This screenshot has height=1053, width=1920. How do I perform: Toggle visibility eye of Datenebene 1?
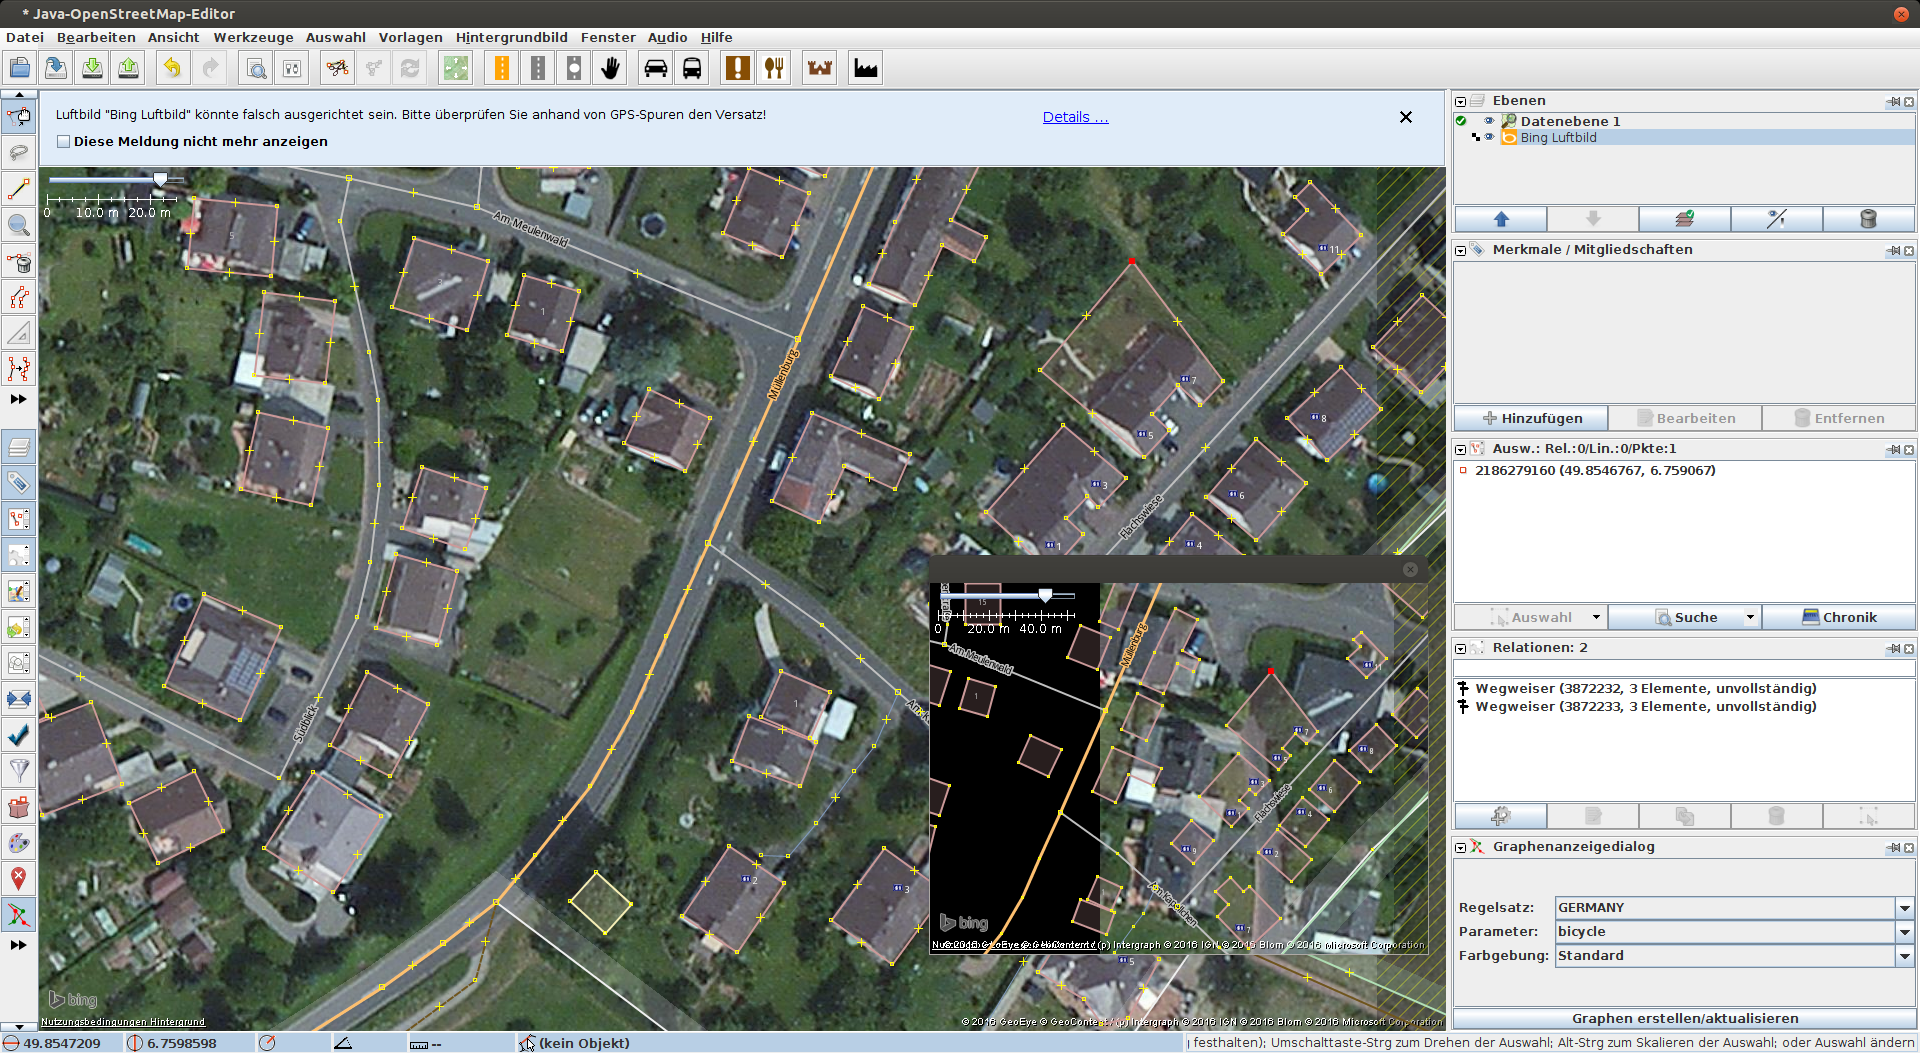tap(1489, 121)
